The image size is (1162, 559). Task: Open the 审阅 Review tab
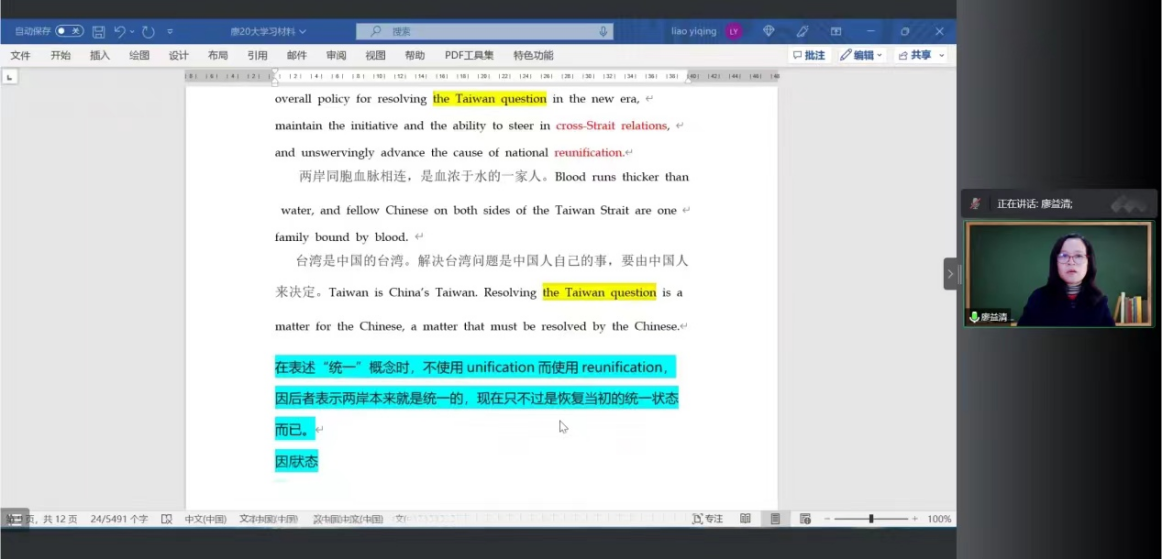pos(336,55)
